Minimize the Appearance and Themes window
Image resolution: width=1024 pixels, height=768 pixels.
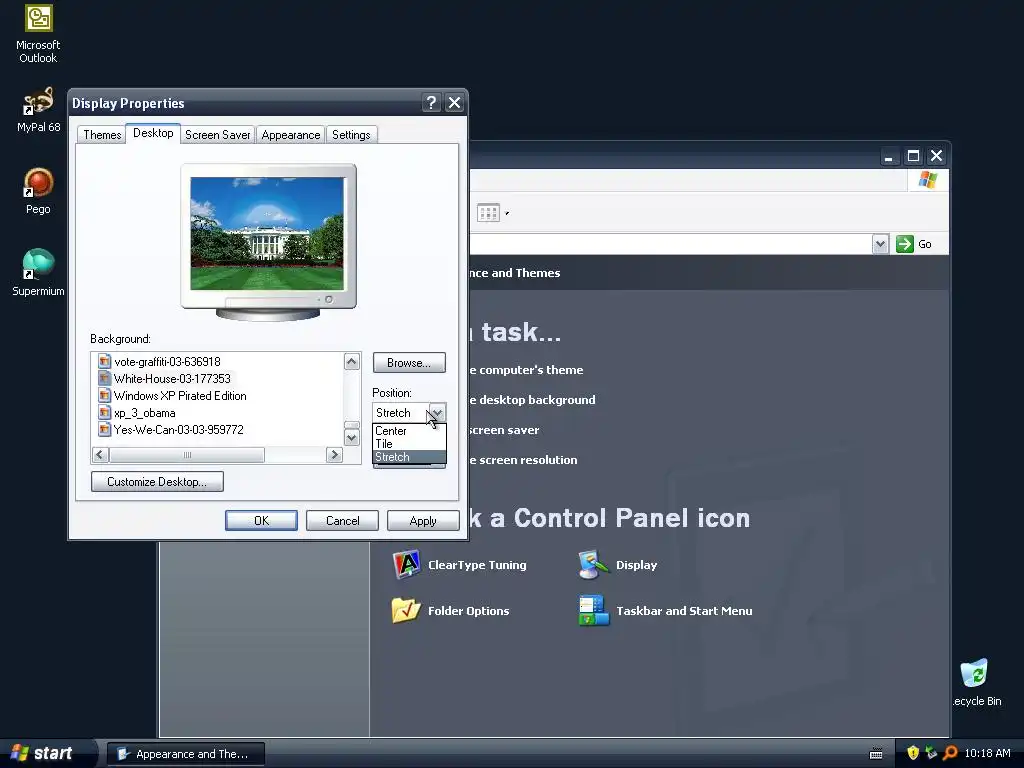point(888,155)
